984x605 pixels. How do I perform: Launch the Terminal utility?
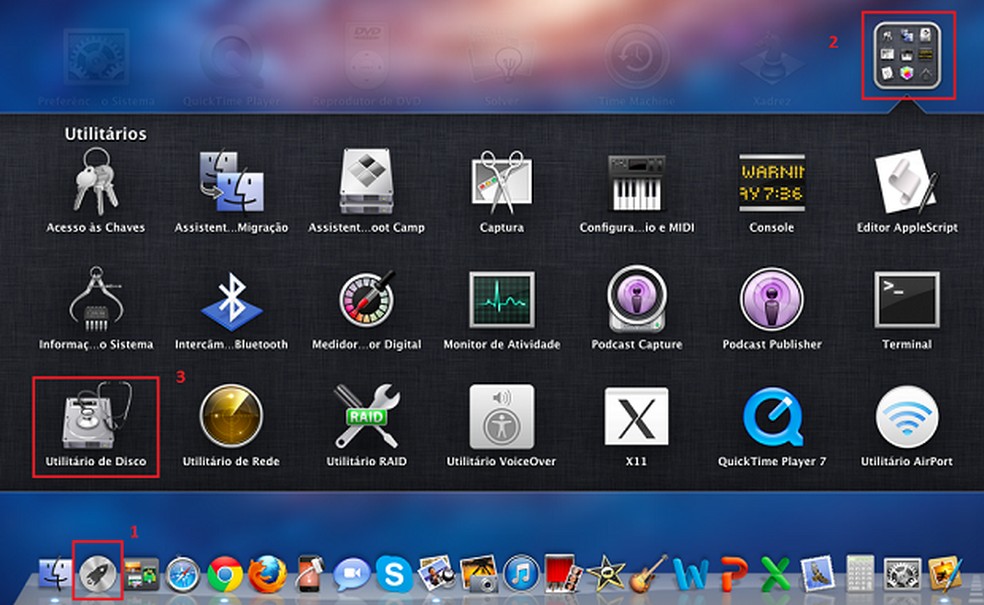(907, 305)
